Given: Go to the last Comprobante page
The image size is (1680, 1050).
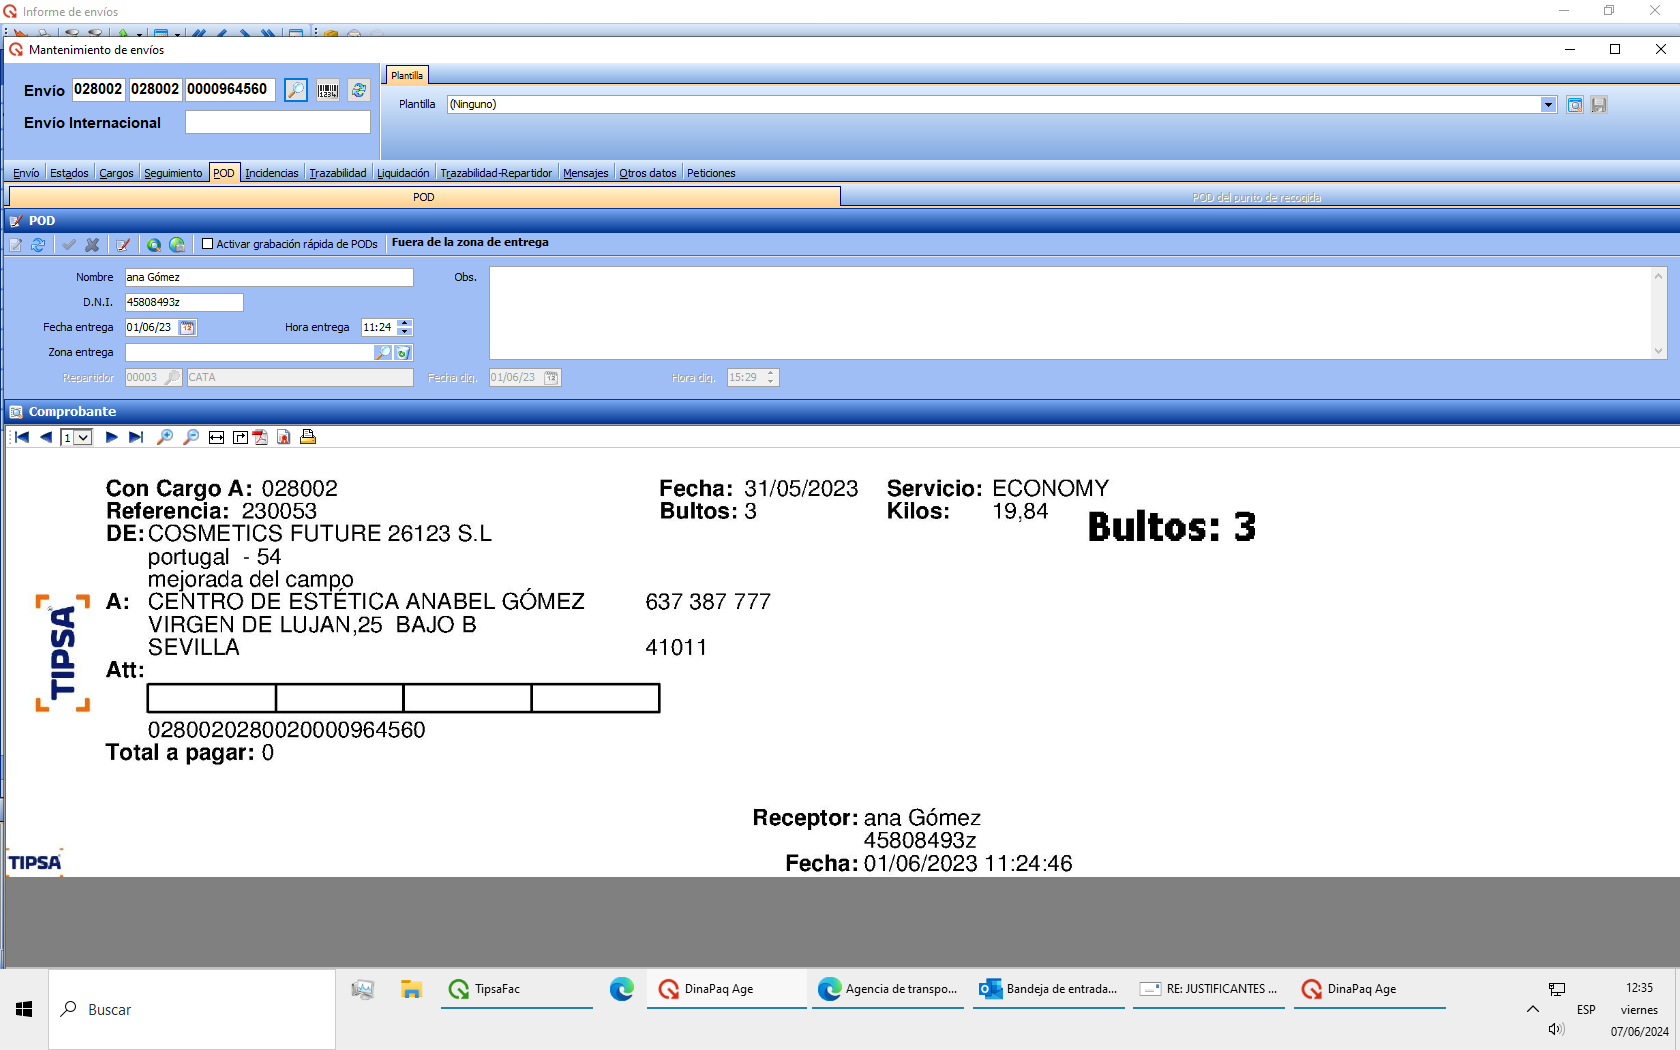Looking at the screenshot, I should [136, 437].
